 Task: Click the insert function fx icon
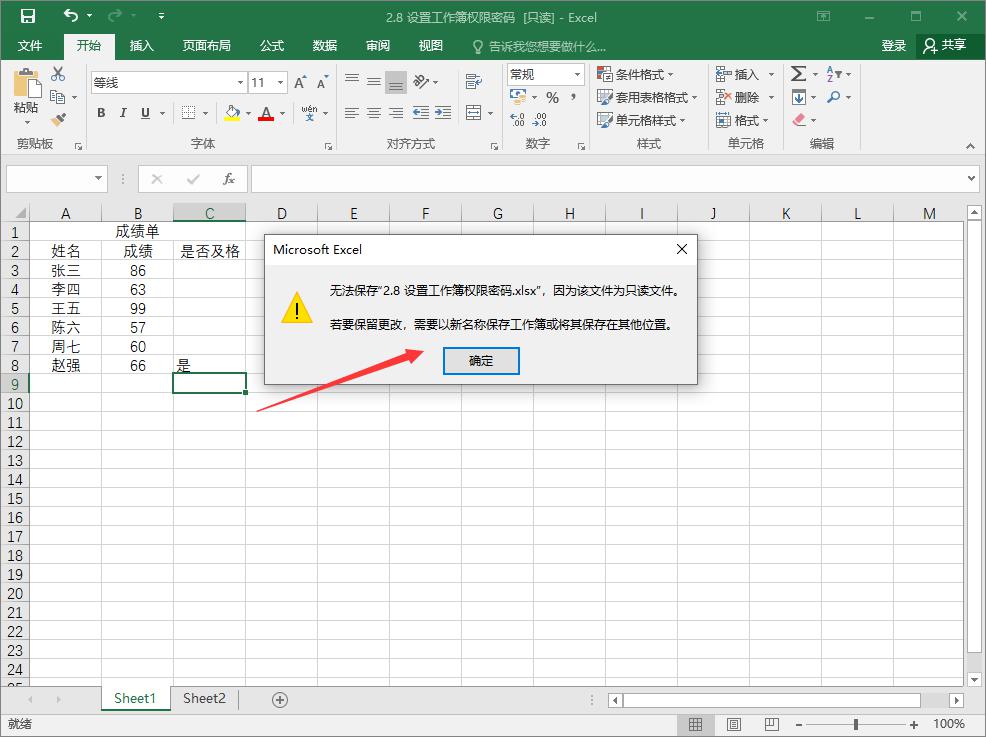click(x=229, y=179)
